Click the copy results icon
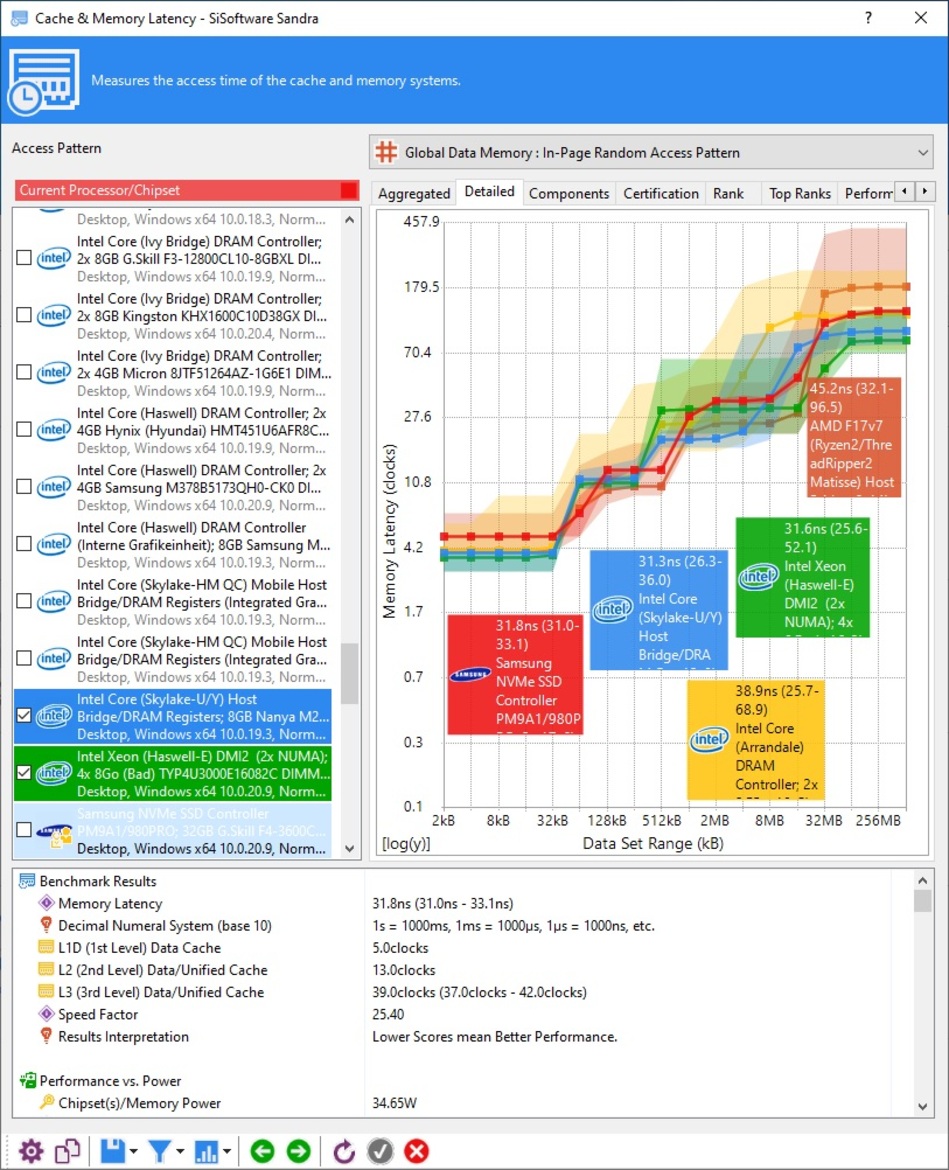The image size is (949, 1170). (67, 1151)
